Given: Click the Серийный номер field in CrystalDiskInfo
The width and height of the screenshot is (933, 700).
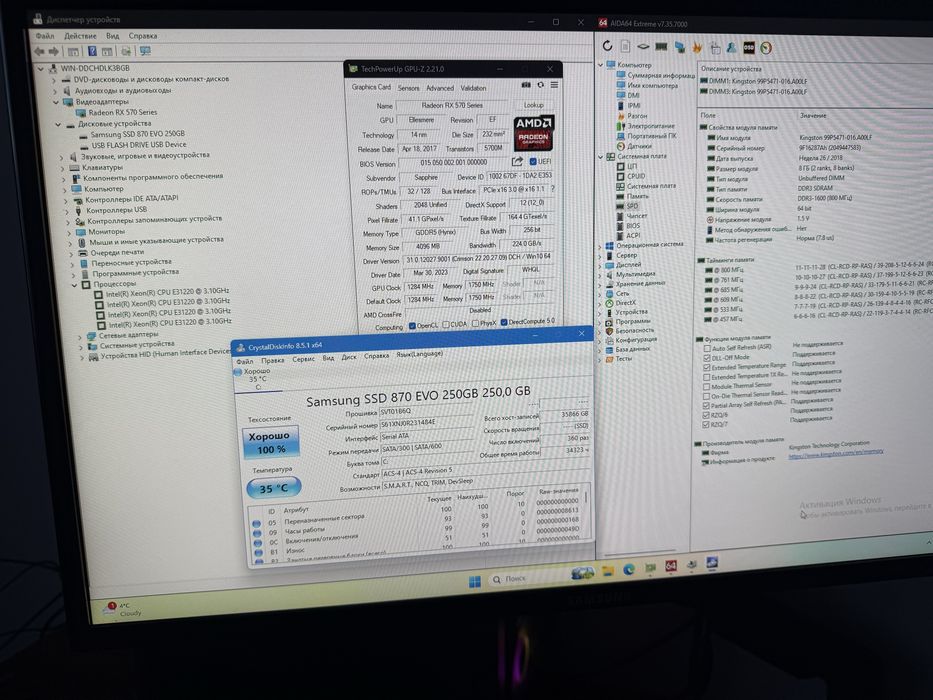Looking at the screenshot, I should (x=426, y=423).
